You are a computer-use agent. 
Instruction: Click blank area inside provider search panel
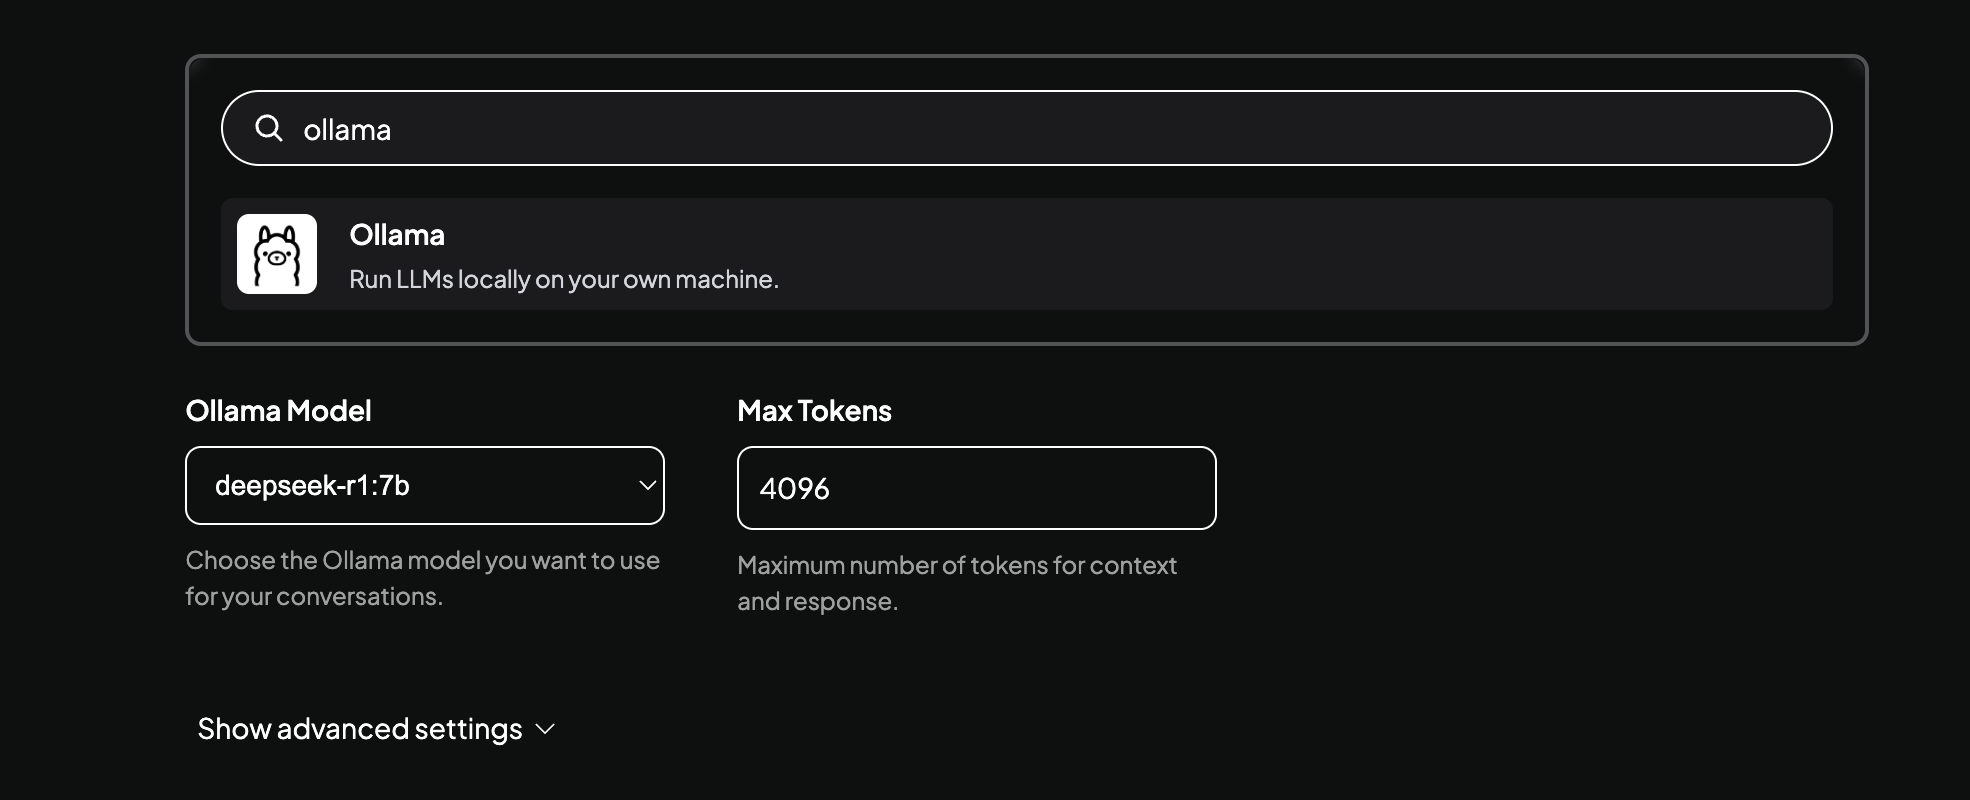pos(1026,326)
